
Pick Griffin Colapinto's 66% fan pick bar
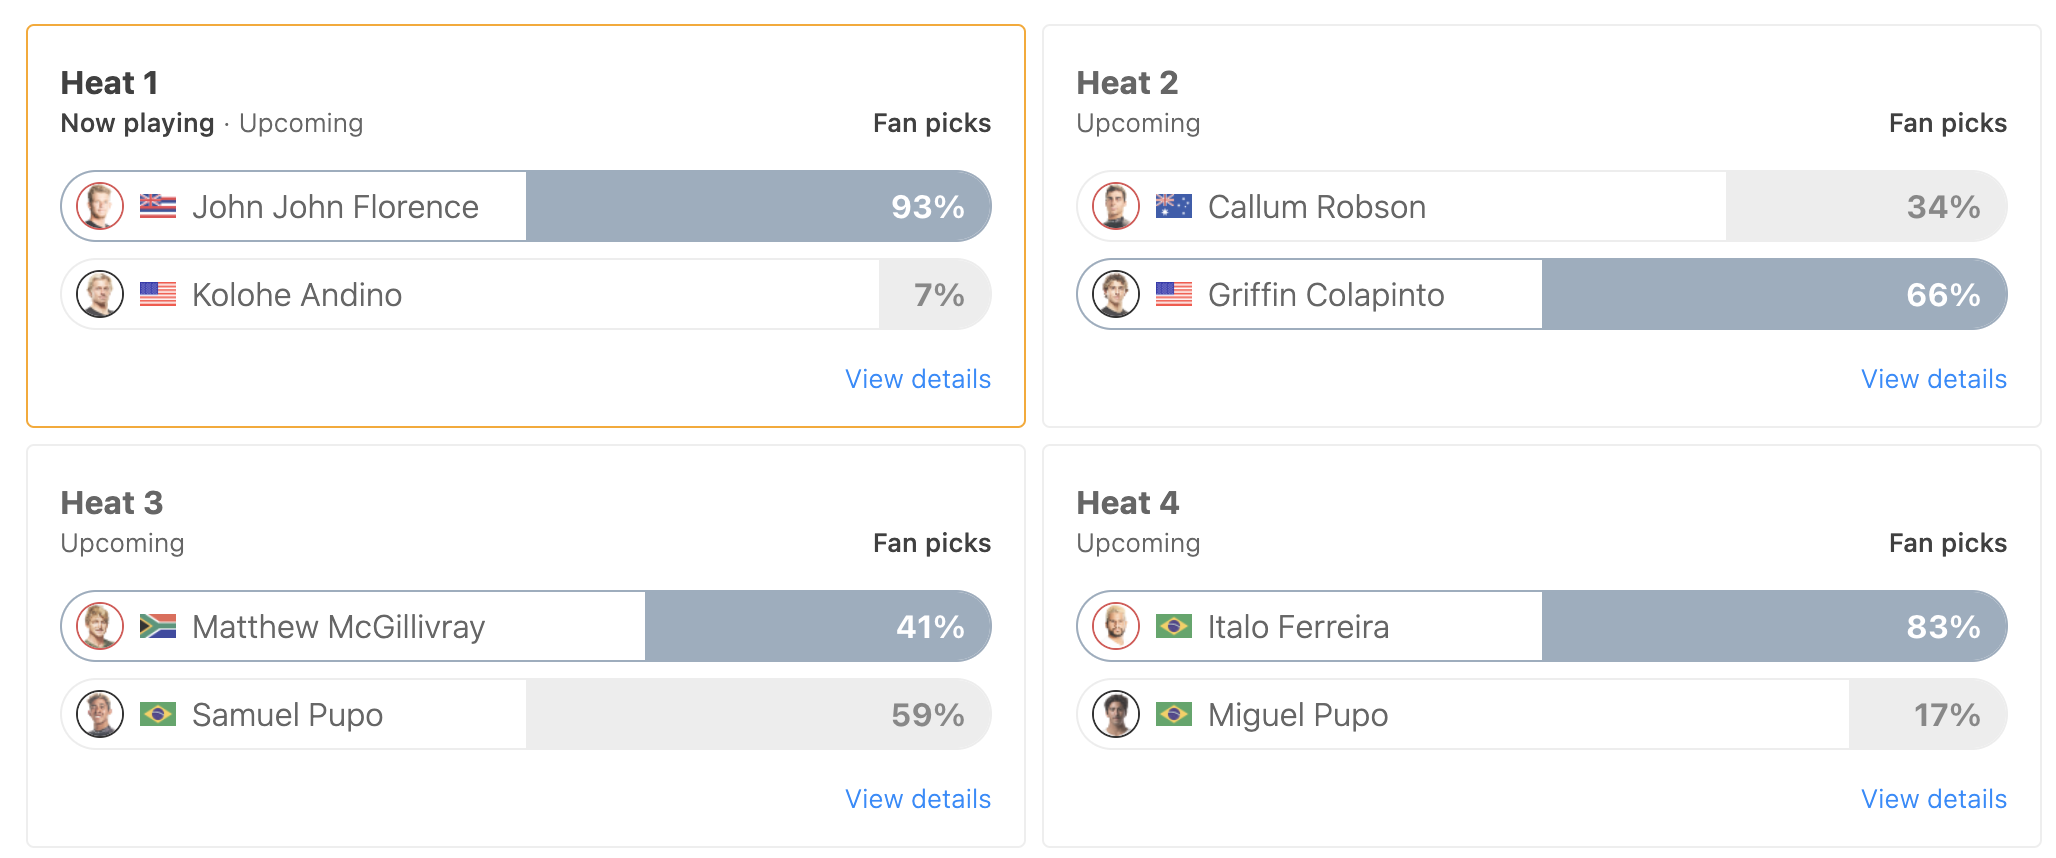coord(1774,294)
